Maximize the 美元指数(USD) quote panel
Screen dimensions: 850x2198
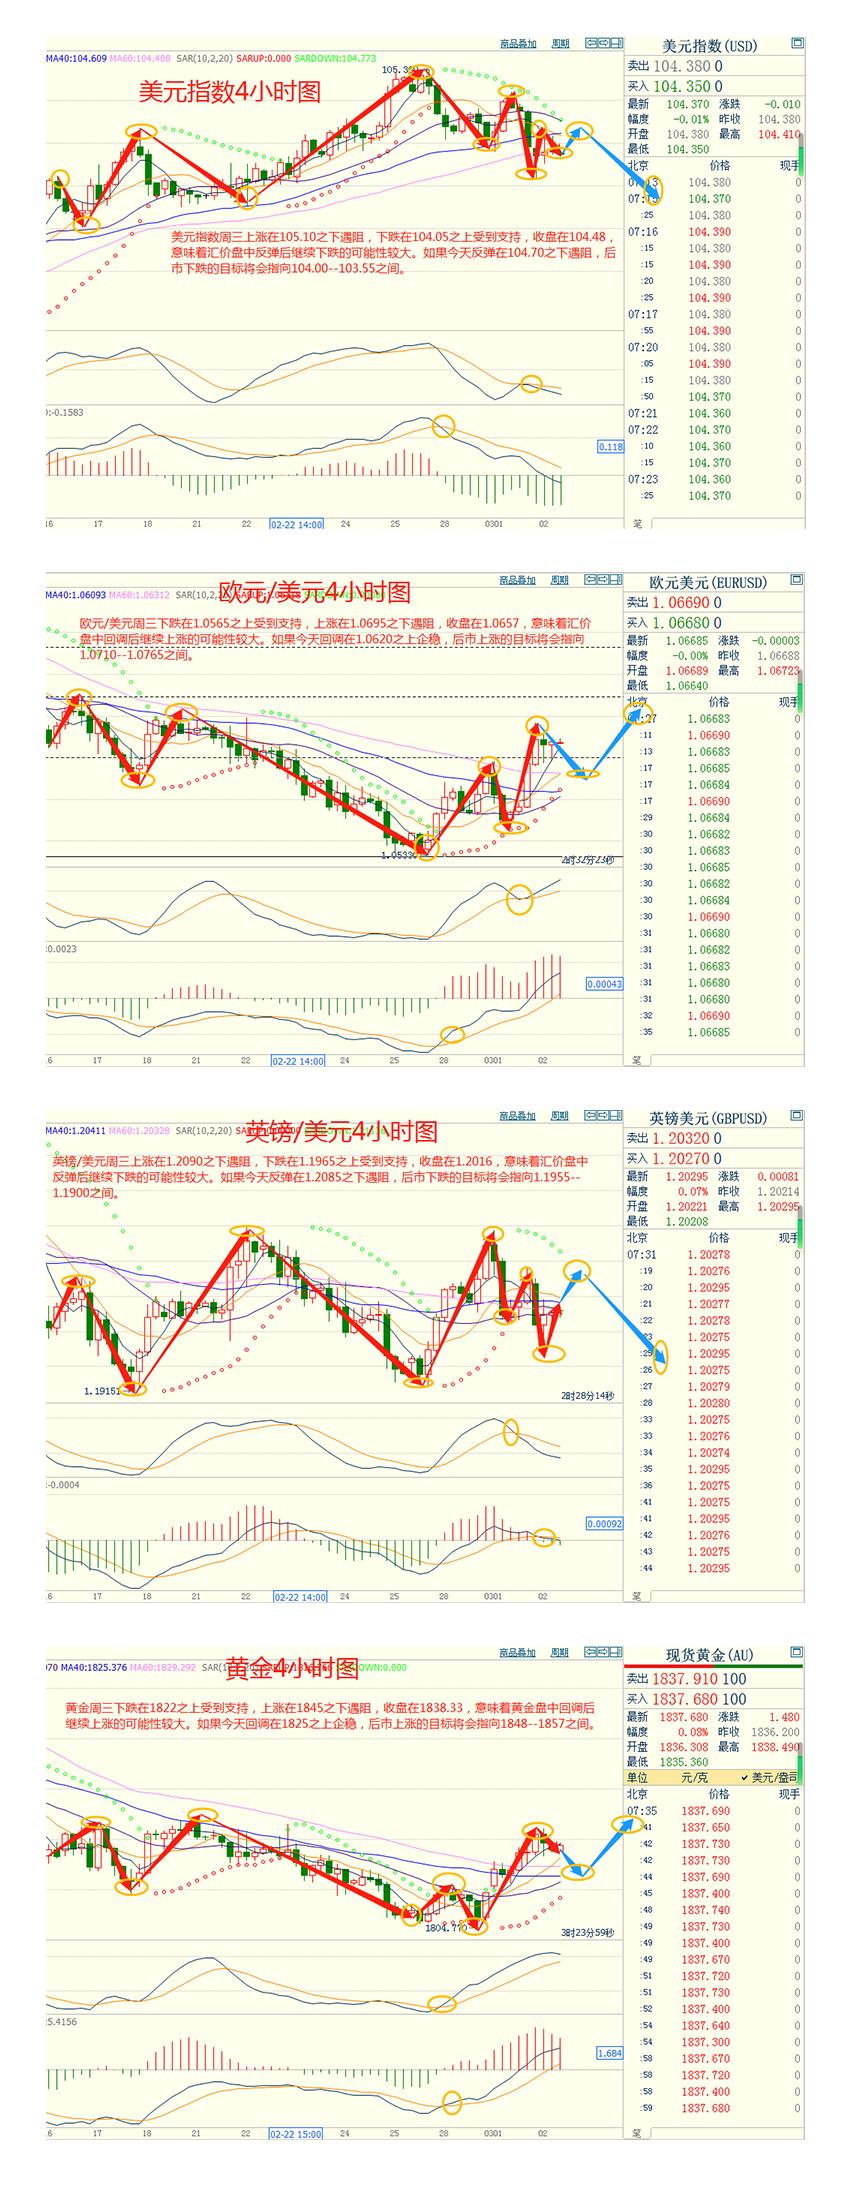[x=796, y=43]
